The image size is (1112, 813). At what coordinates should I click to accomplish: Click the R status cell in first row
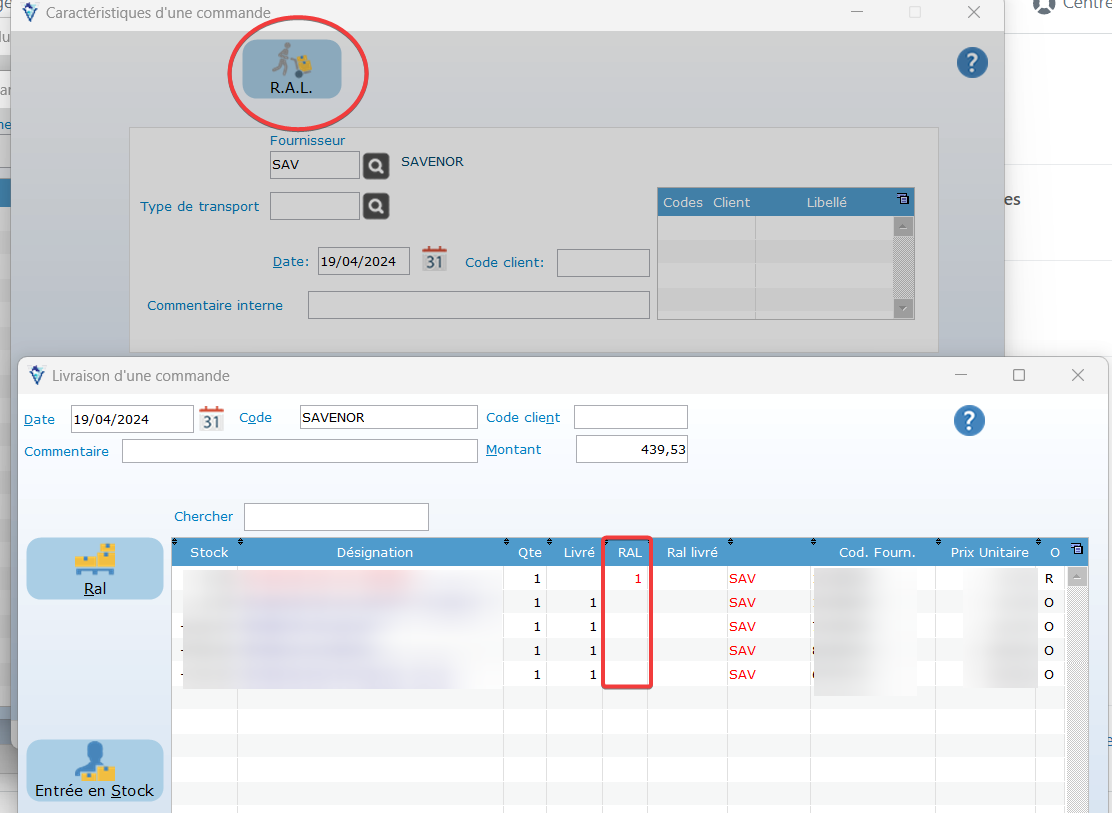[x=1049, y=579]
